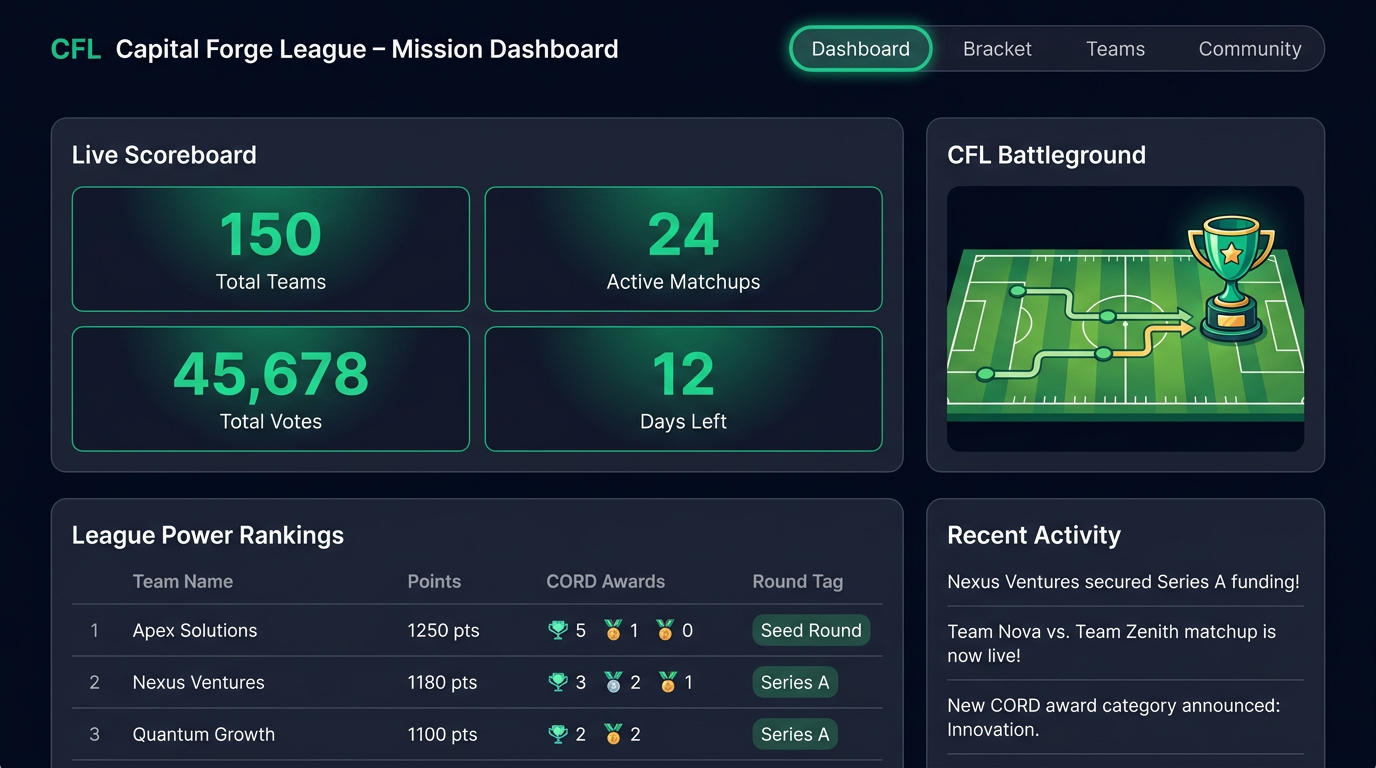Select the Total Votes stat card

click(271, 389)
